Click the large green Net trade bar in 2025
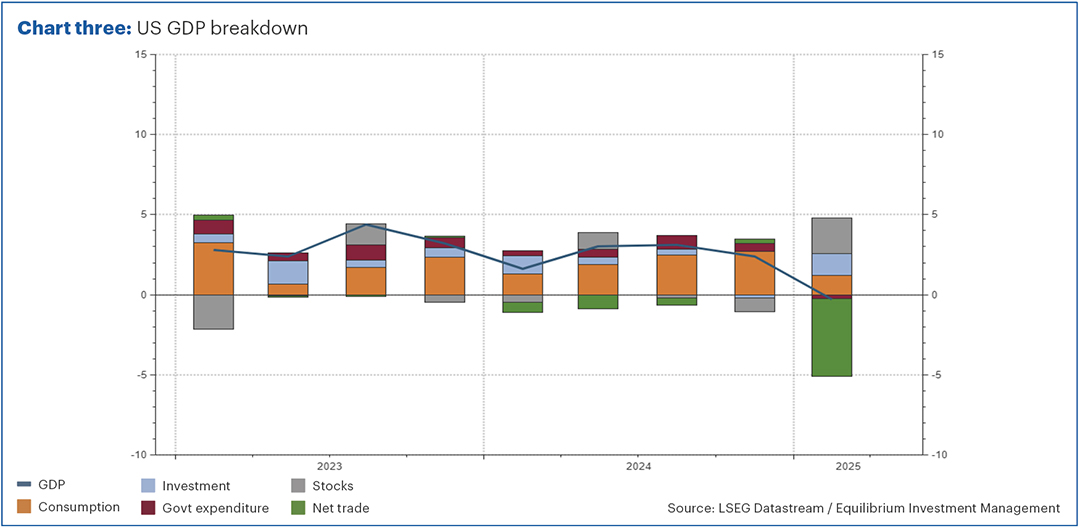1080x528 pixels. pos(832,337)
